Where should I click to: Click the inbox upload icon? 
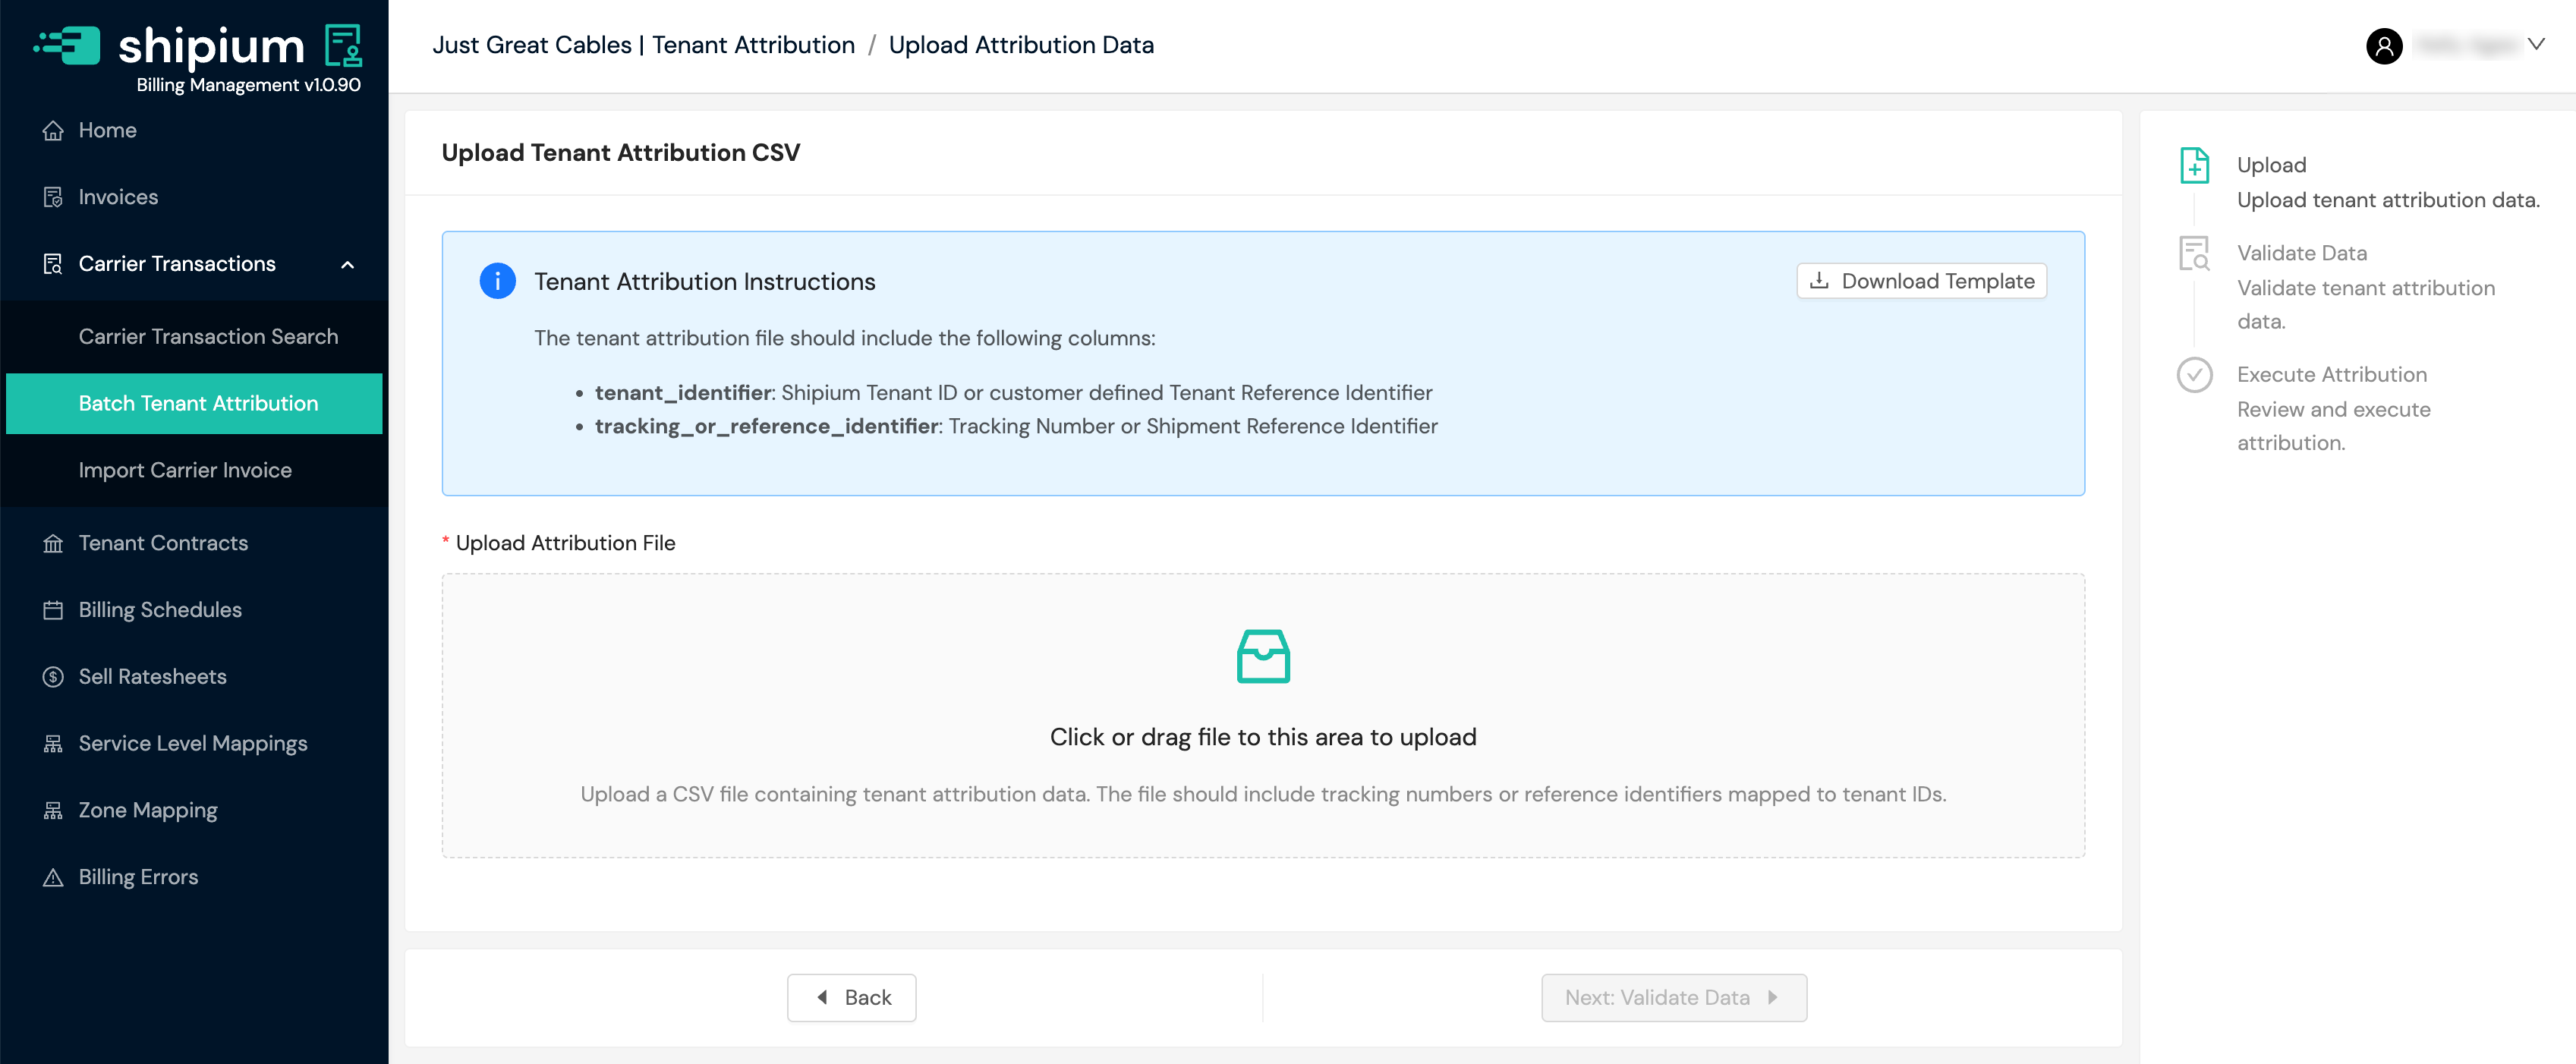tap(1262, 656)
